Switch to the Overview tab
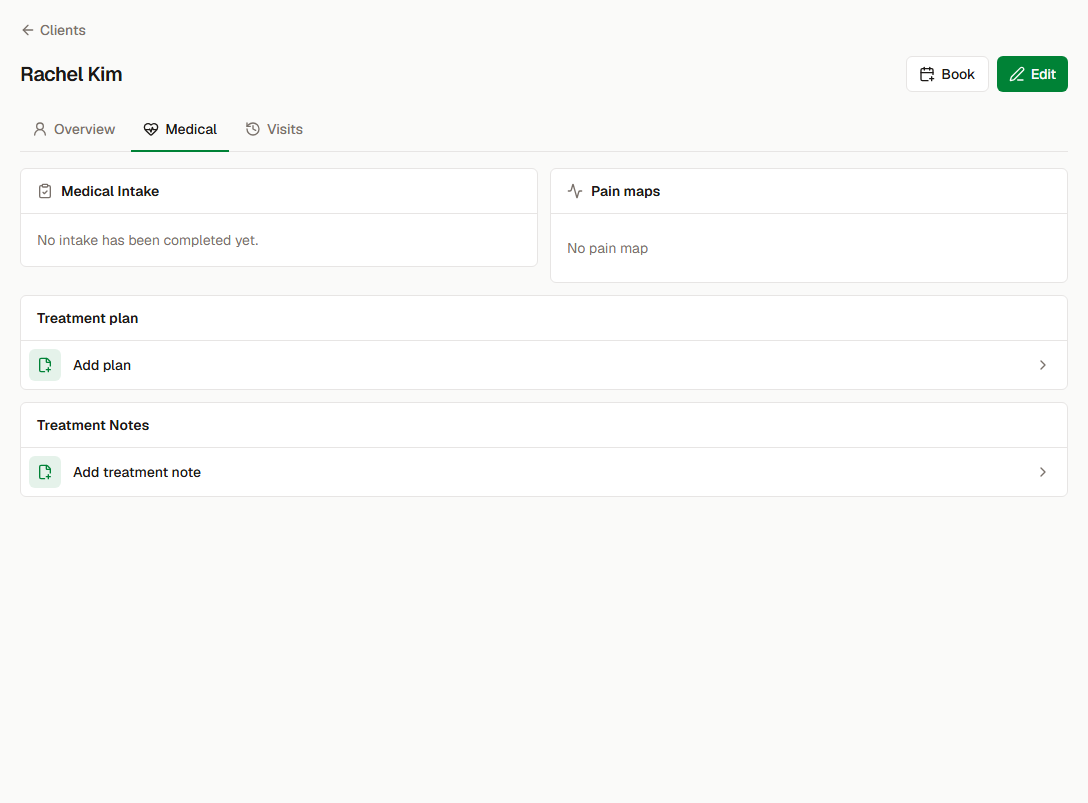 pyautogui.click(x=74, y=129)
